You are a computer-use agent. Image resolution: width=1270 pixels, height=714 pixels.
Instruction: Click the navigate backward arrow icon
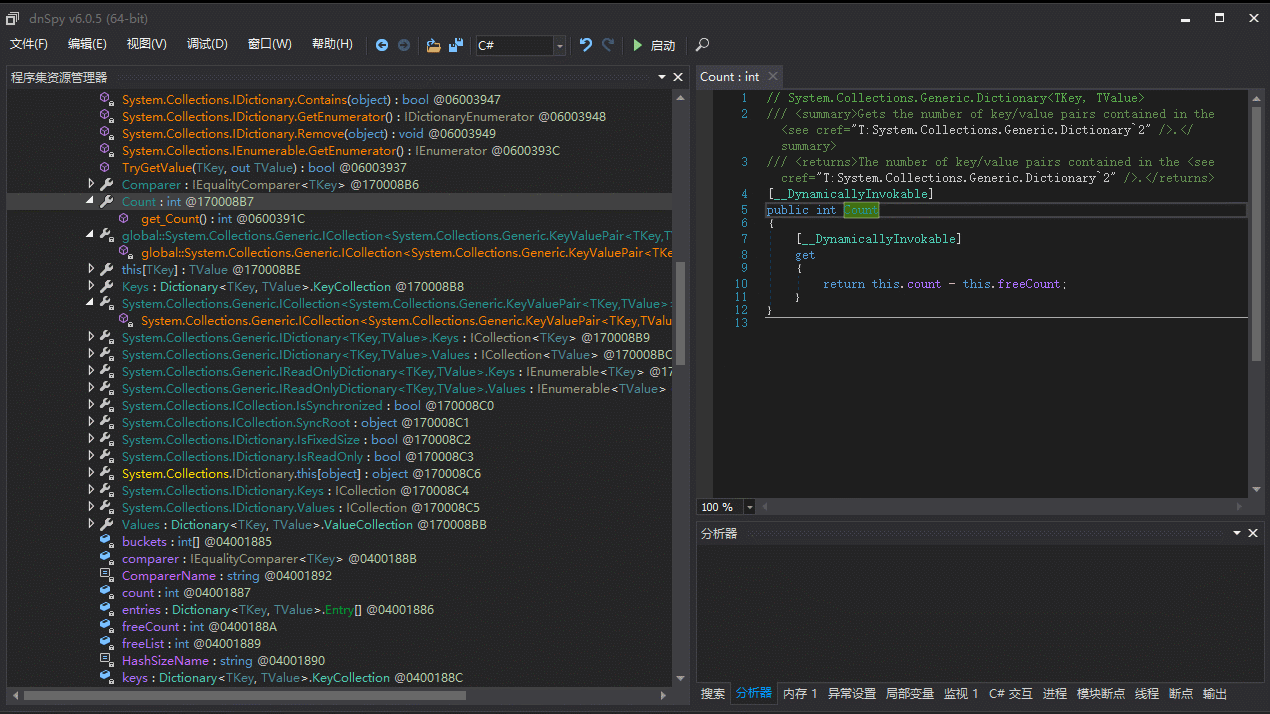[x=382, y=45]
